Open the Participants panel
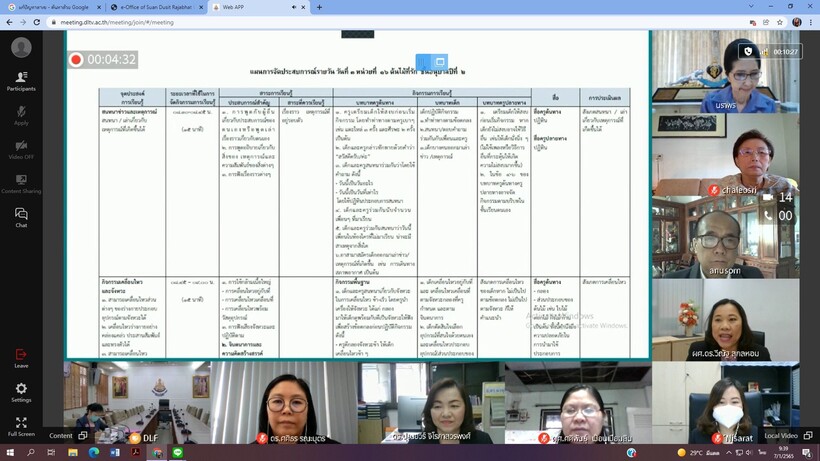The image size is (820, 461). (x=21, y=81)
